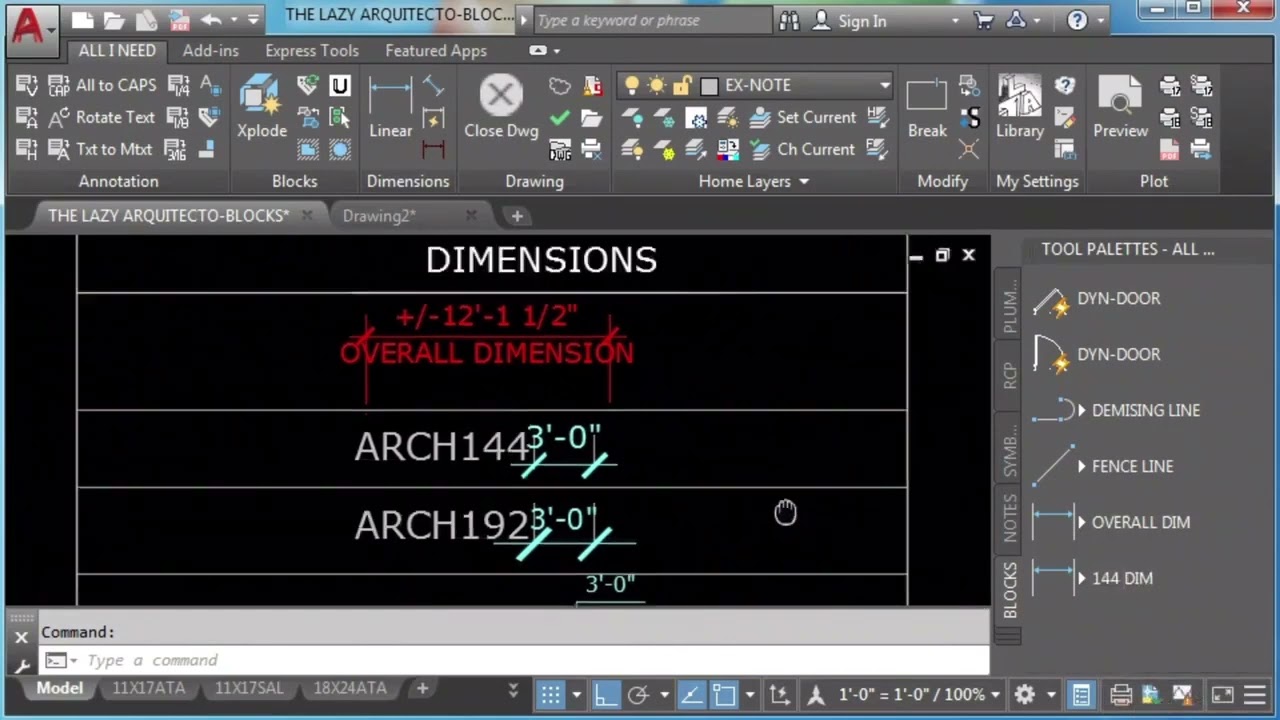1280x720 pixels.
Task: Insert the DEMISING LINE palette tool
Action: click(1115, 410)
